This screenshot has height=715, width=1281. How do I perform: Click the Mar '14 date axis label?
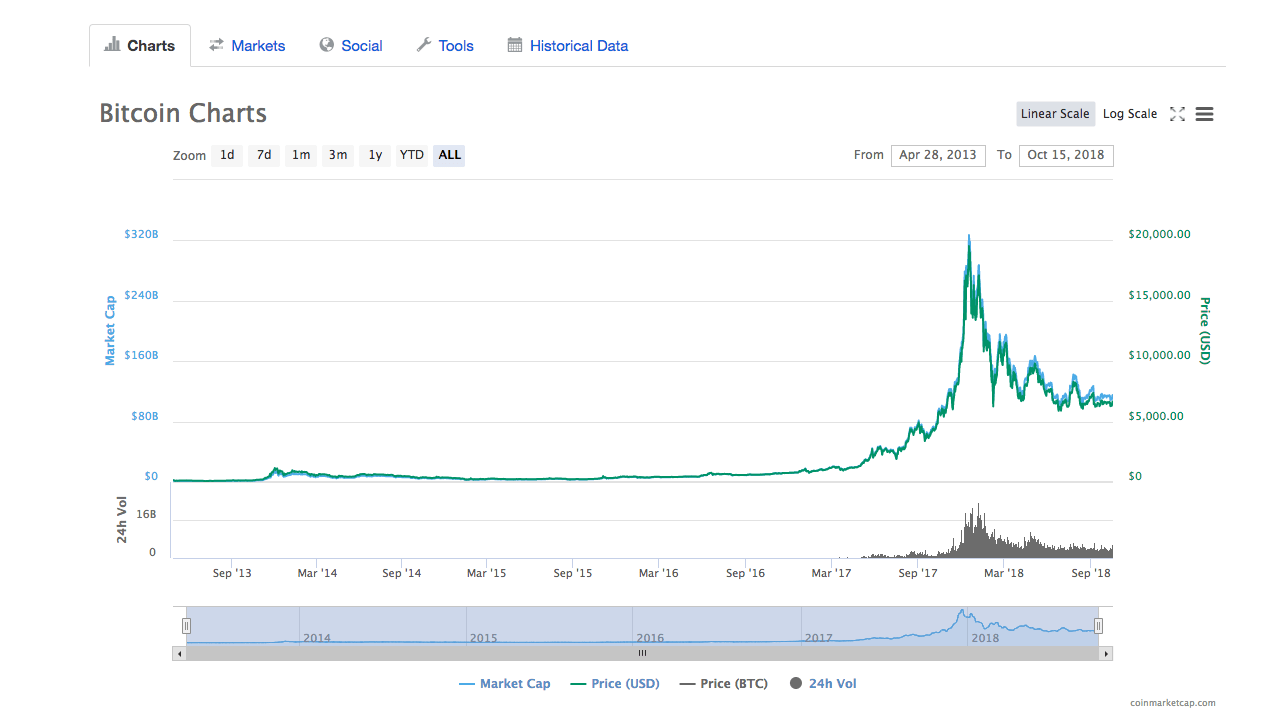tap(317, 573)
